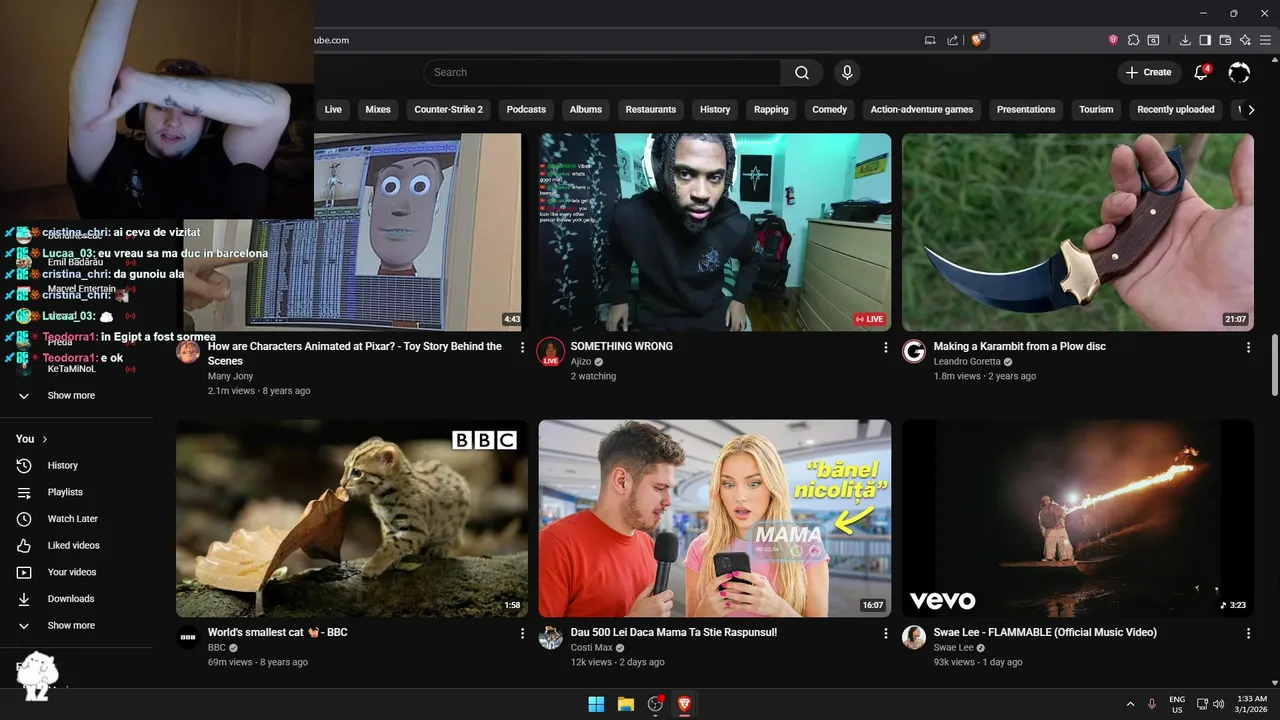
Task: Open Windows Start menu
Action: pos(596,704)
